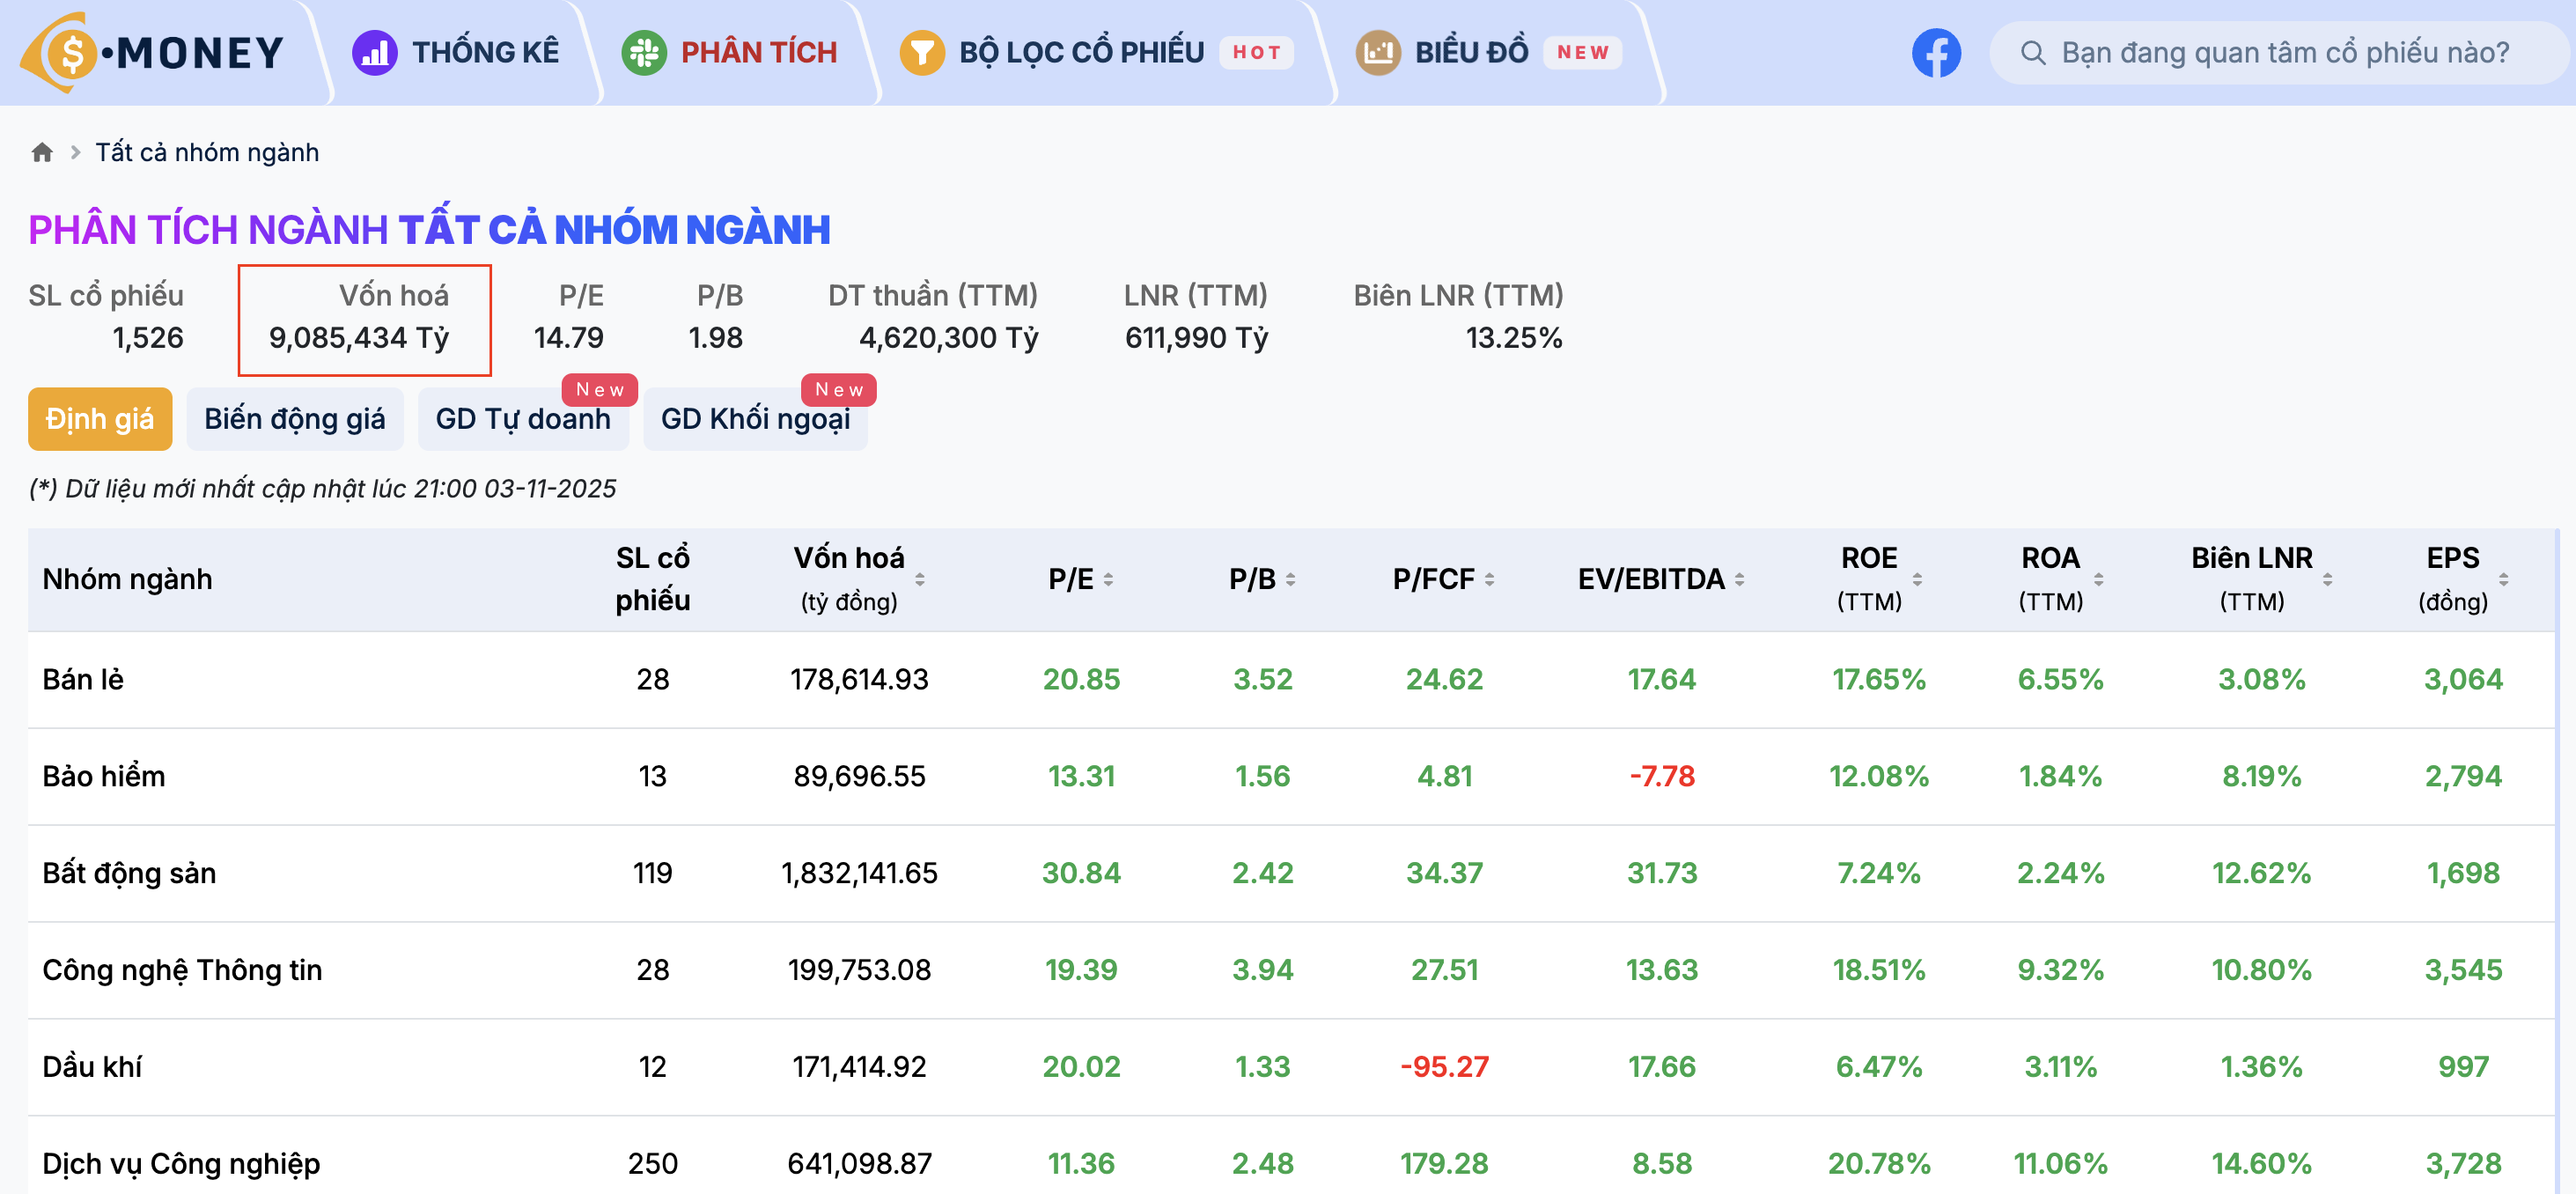Click the orange filter funnel icon

pyautogui.click(x=921, y=52)
